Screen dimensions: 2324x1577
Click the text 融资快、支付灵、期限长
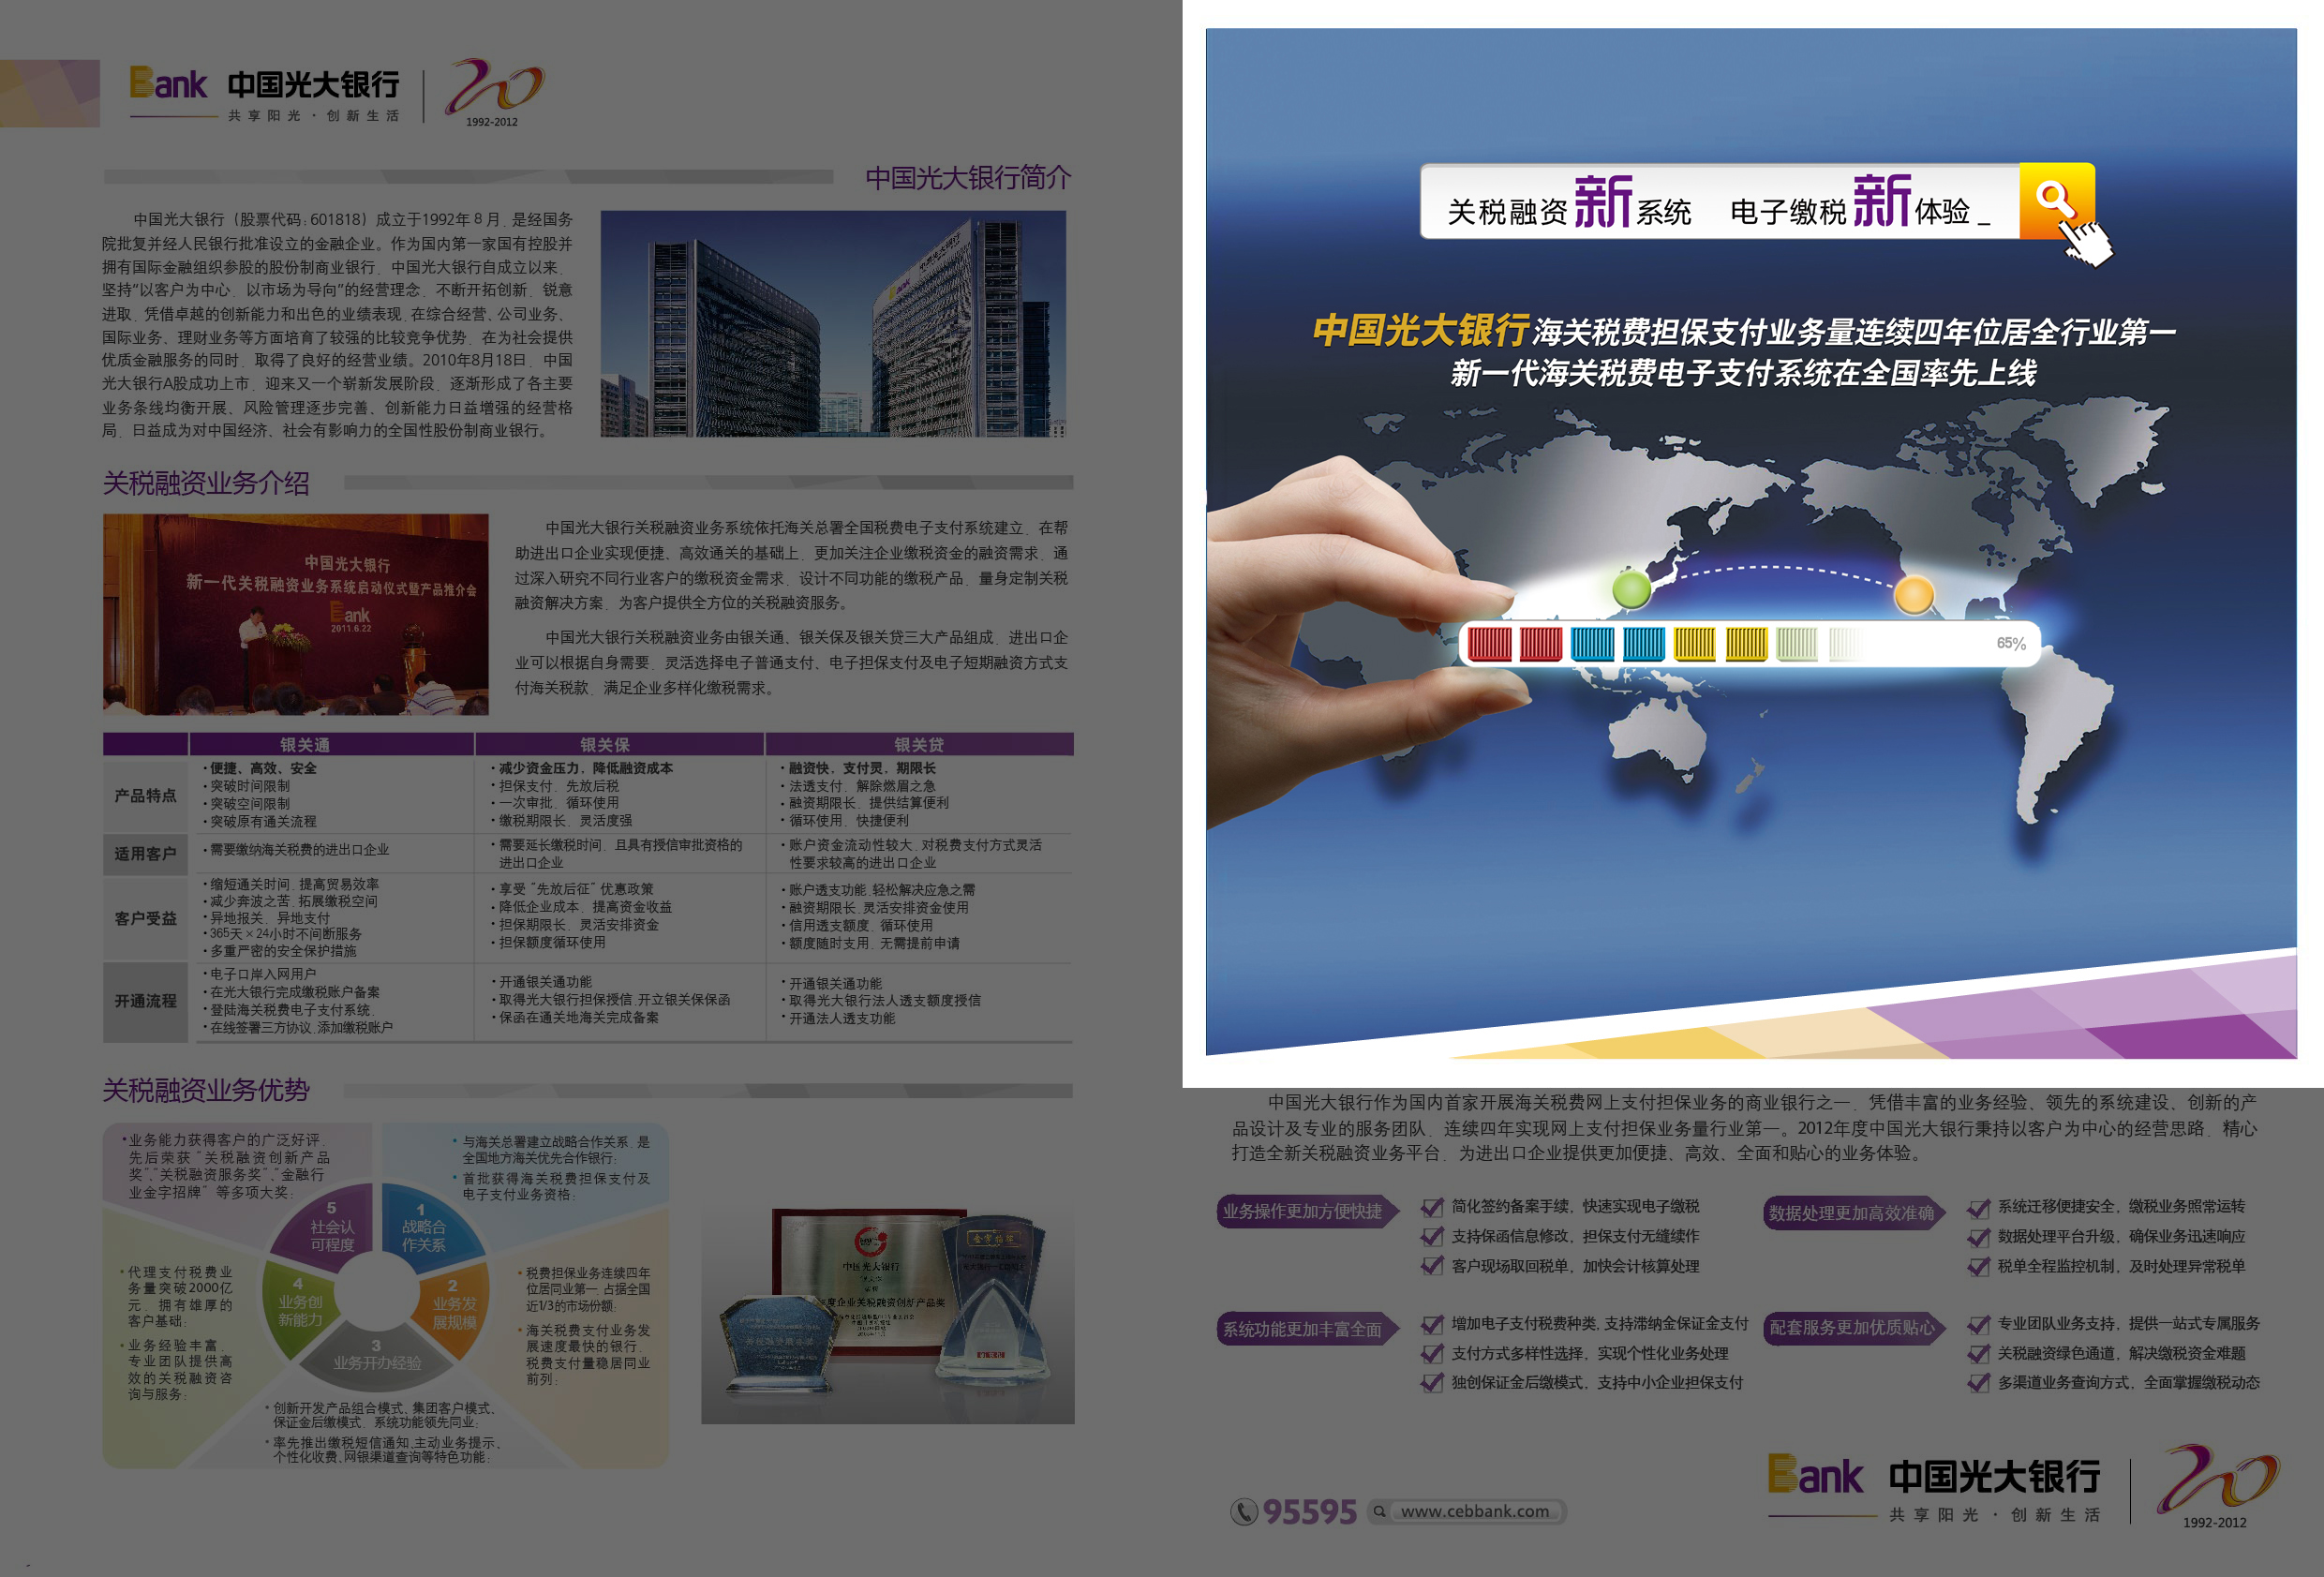click(862, 768)
